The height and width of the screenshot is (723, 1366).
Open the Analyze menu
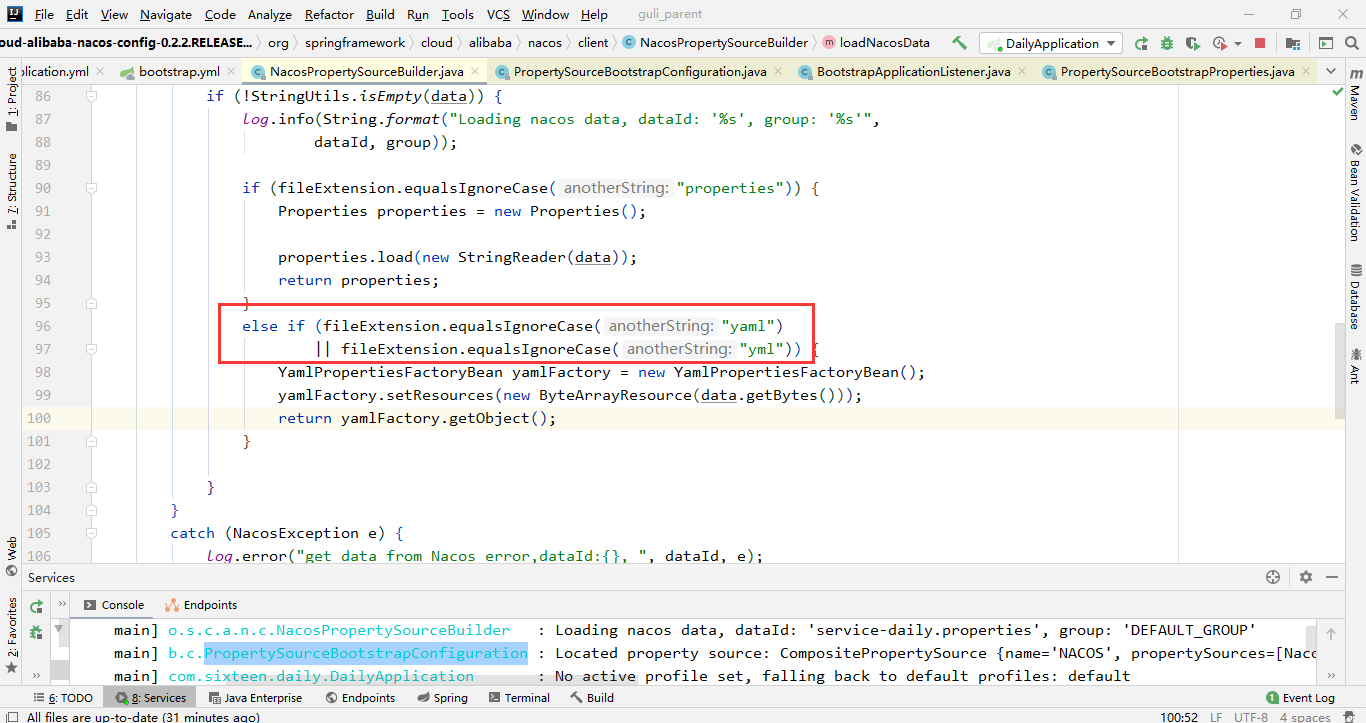(x=270, y=14)
